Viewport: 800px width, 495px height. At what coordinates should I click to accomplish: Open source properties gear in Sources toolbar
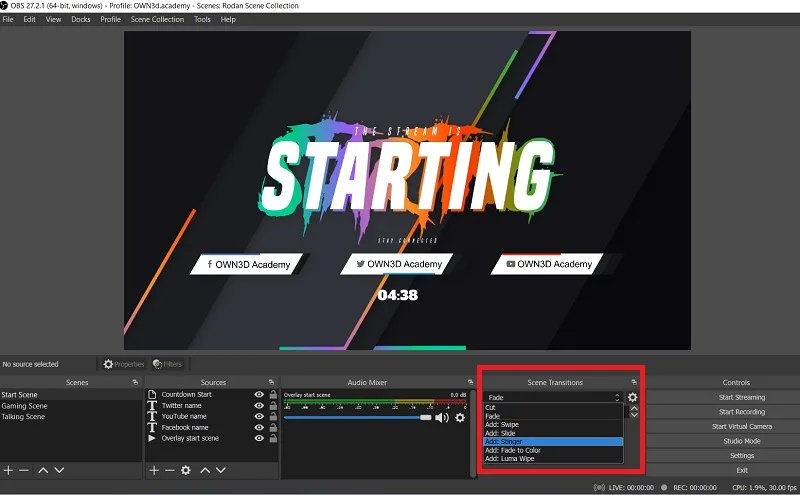(x=186, y=470)
